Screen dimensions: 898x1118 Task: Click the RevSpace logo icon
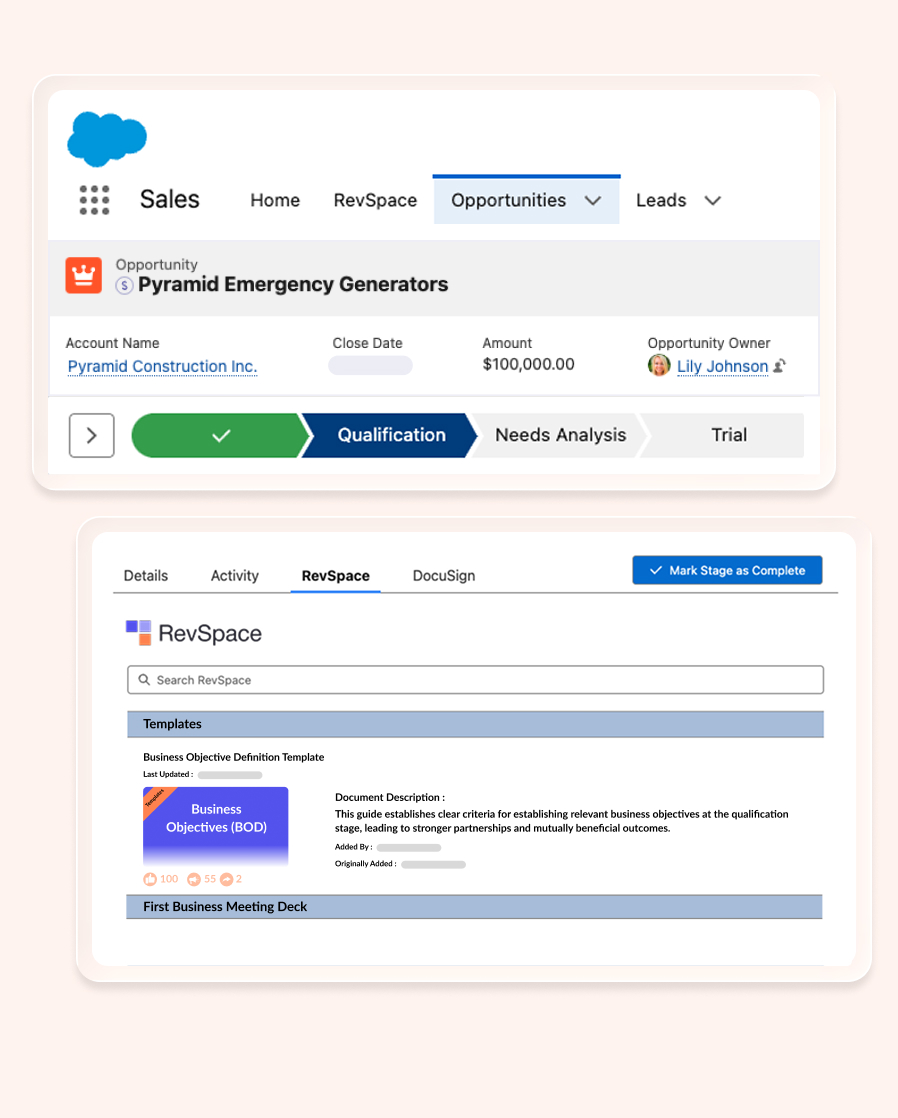coord(138,633)
